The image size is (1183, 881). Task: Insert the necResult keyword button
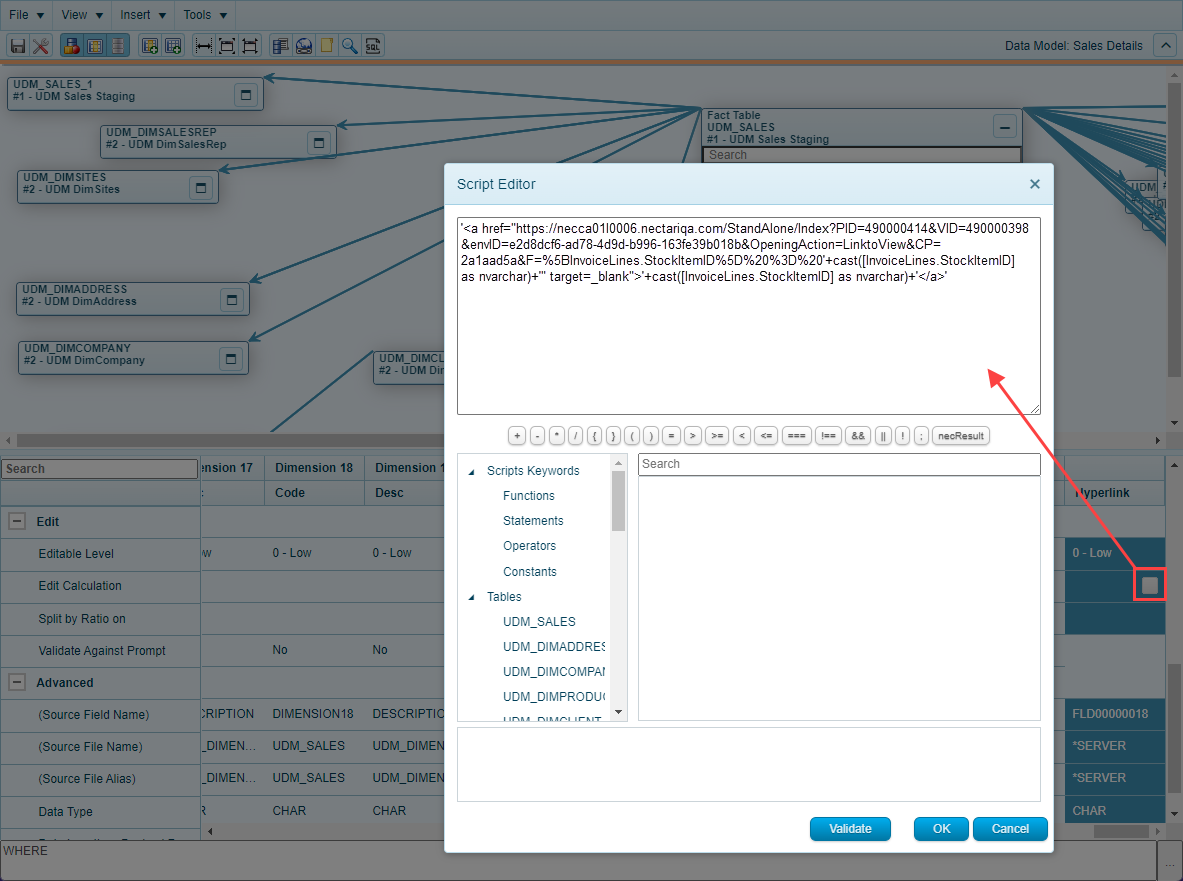[x=961, y=436]
